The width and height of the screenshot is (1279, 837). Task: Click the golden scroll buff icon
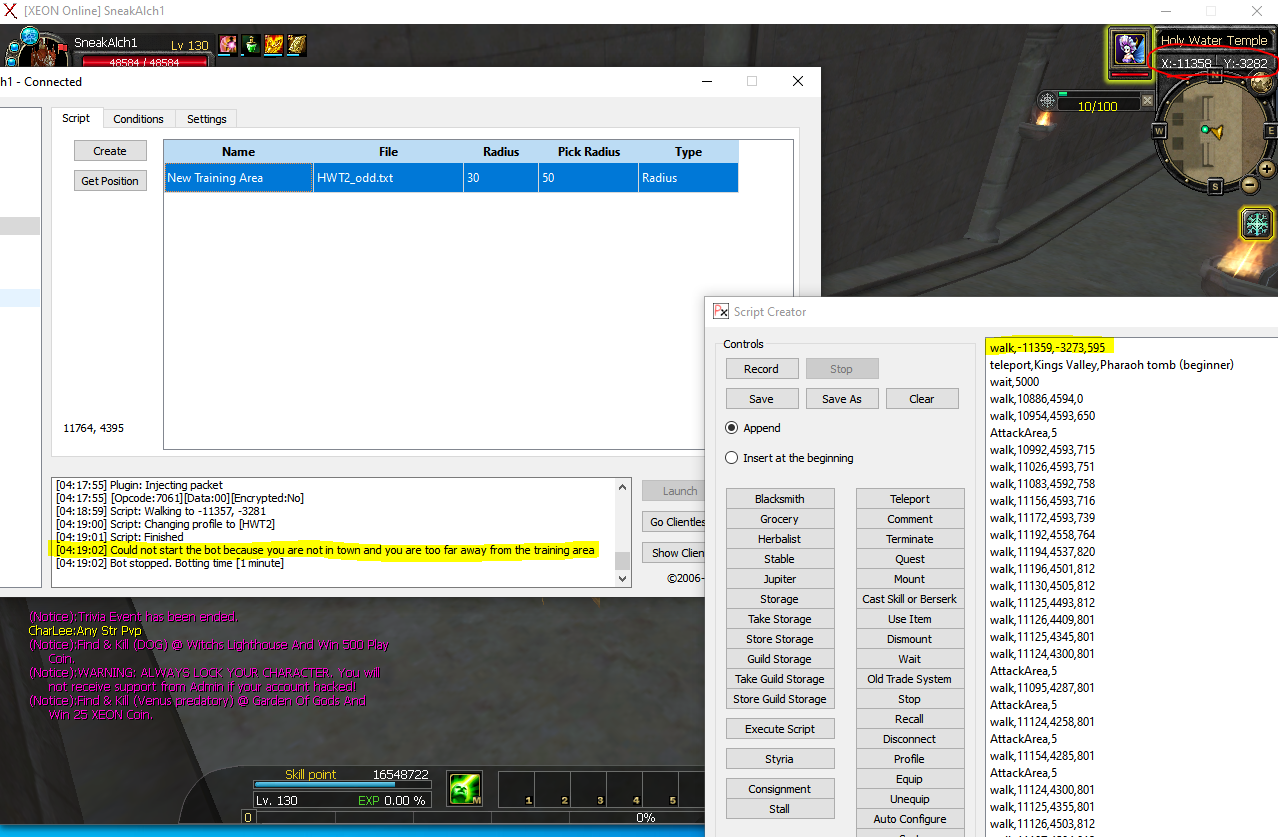297,45
